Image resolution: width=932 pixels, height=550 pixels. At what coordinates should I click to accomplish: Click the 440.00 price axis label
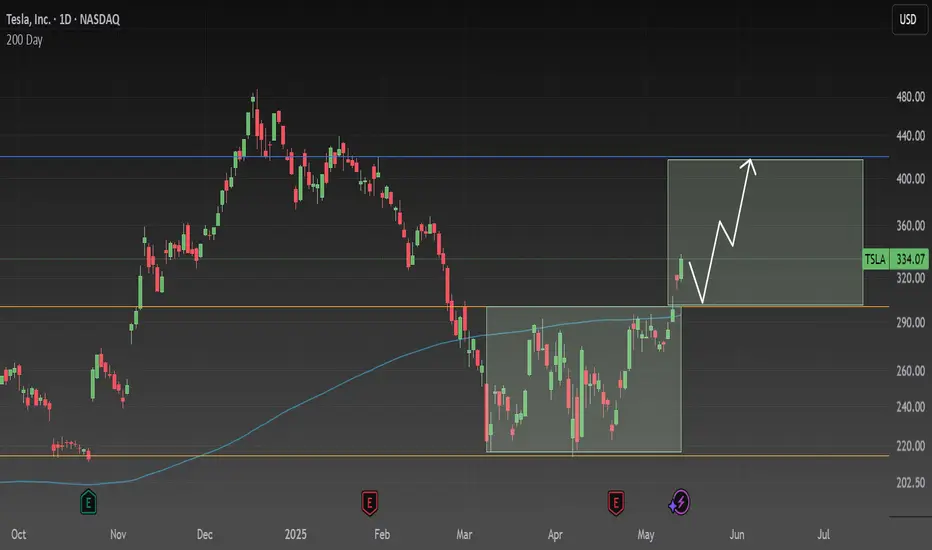[x=910, y=136]
